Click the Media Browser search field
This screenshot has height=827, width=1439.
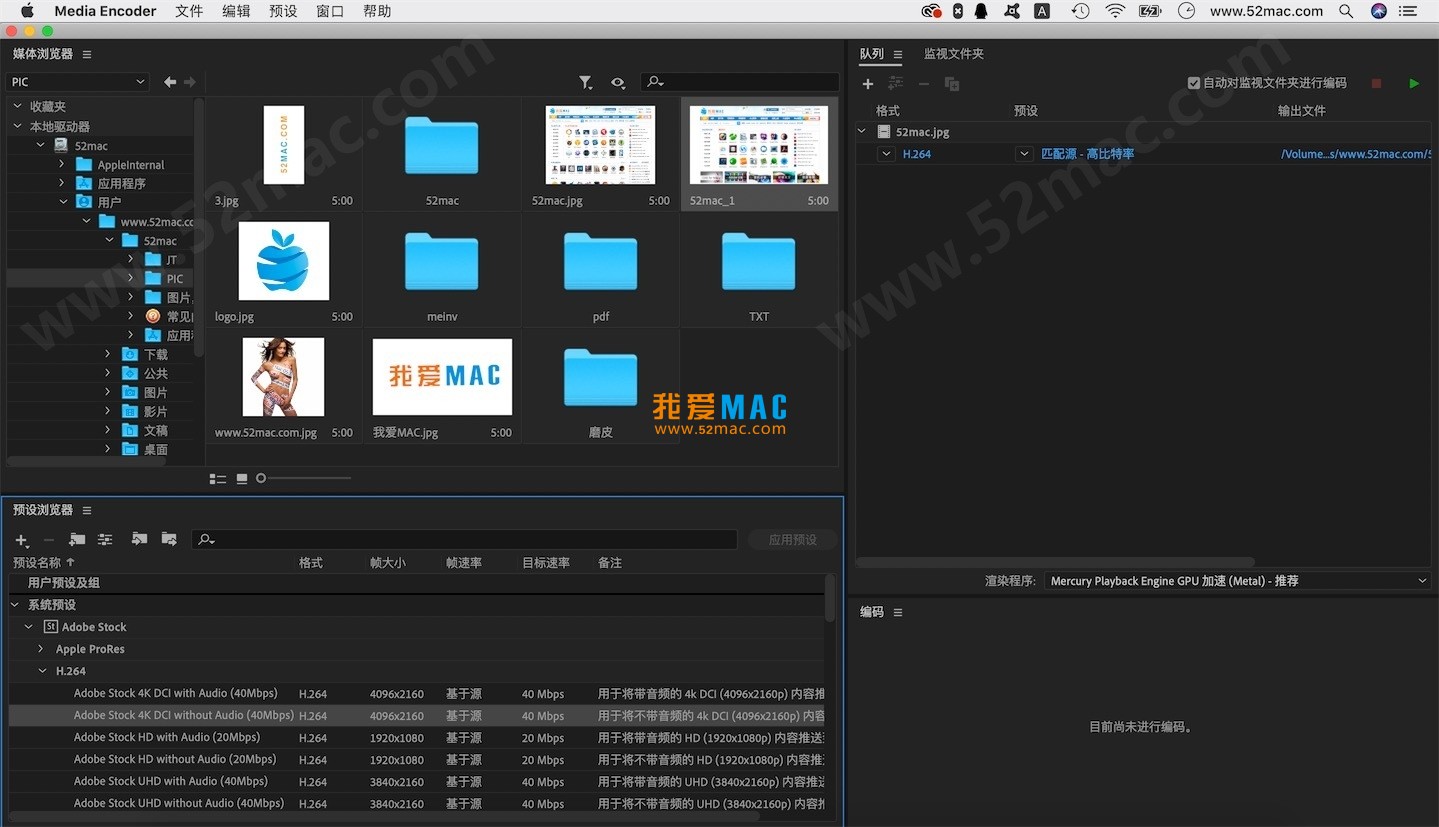[x=740, y=82]
